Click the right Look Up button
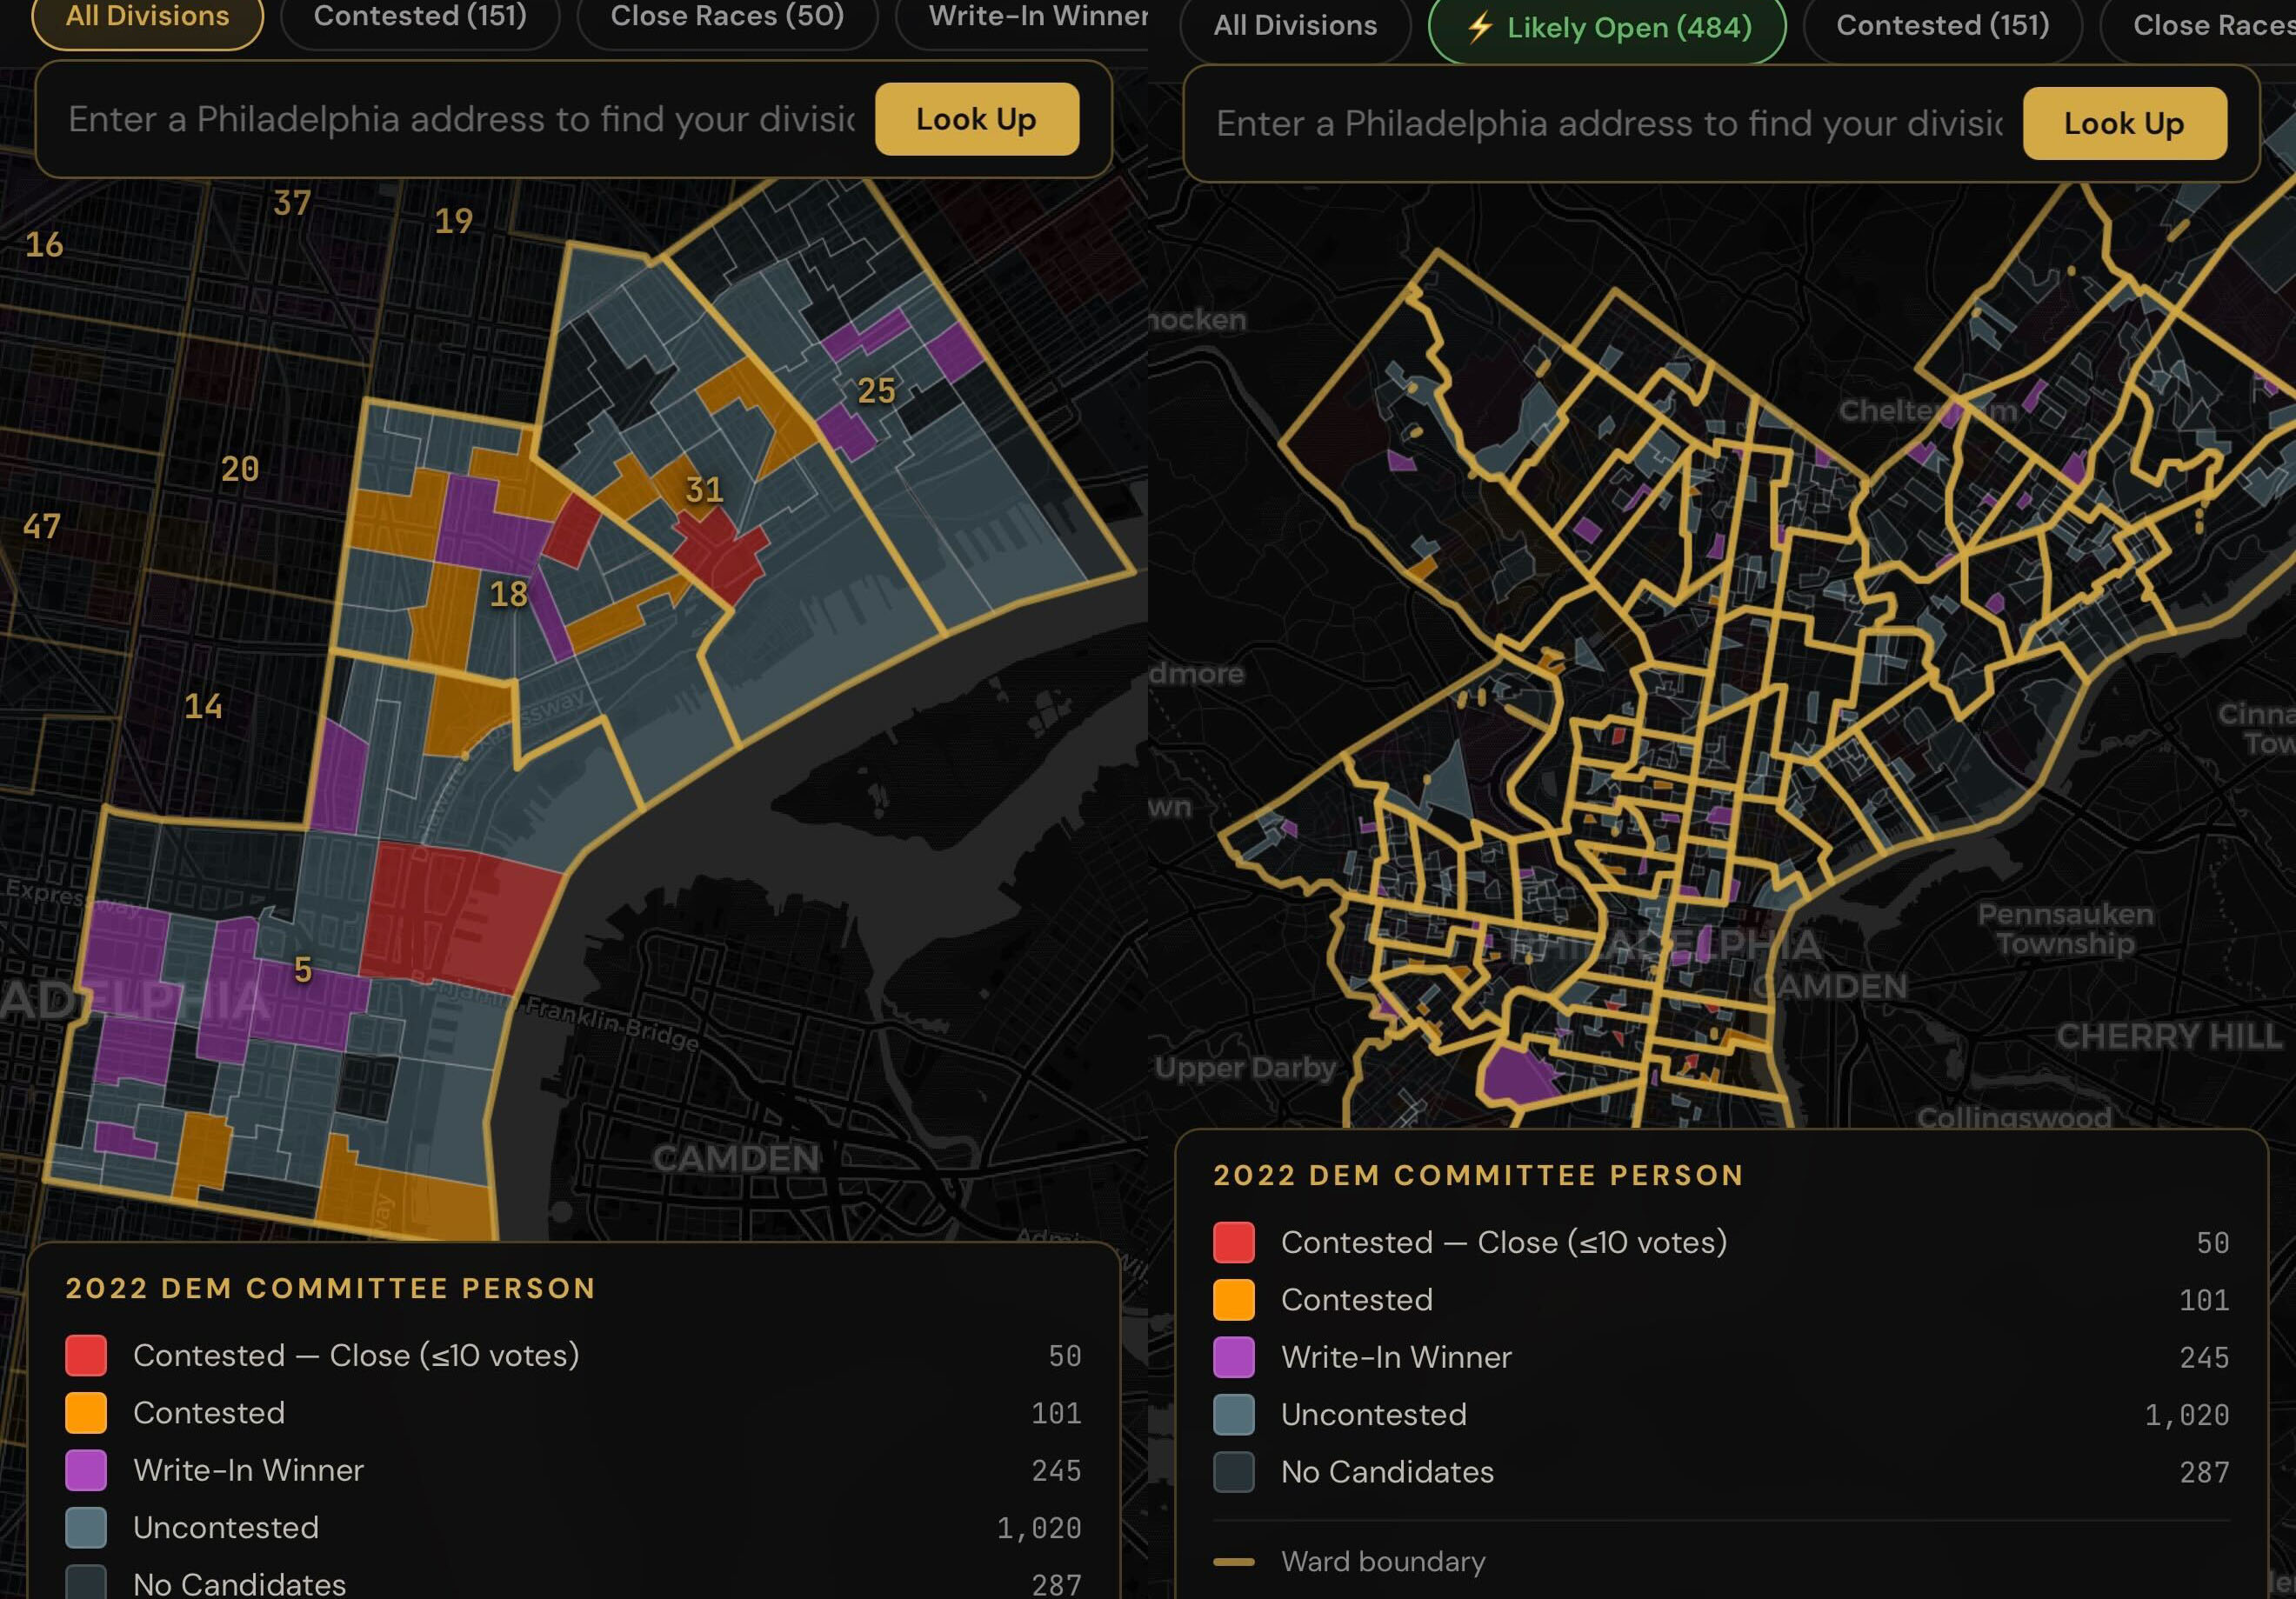Image resolution: width=2296 pixels, height=1599 pixels. tap(2124, 123)
